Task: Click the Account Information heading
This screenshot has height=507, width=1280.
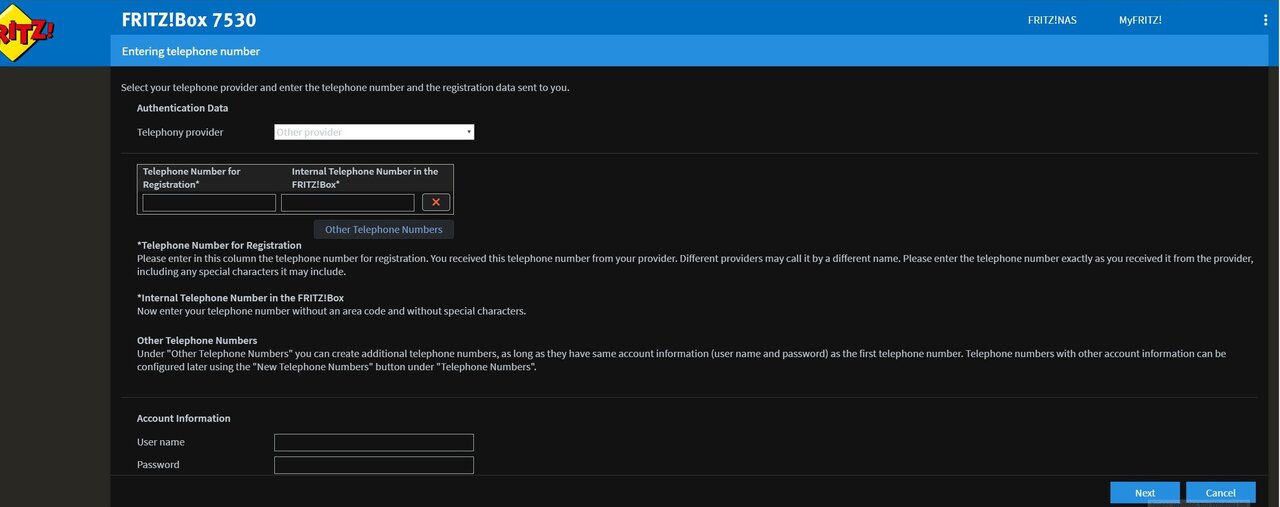Action: click(x=184, y=419)
